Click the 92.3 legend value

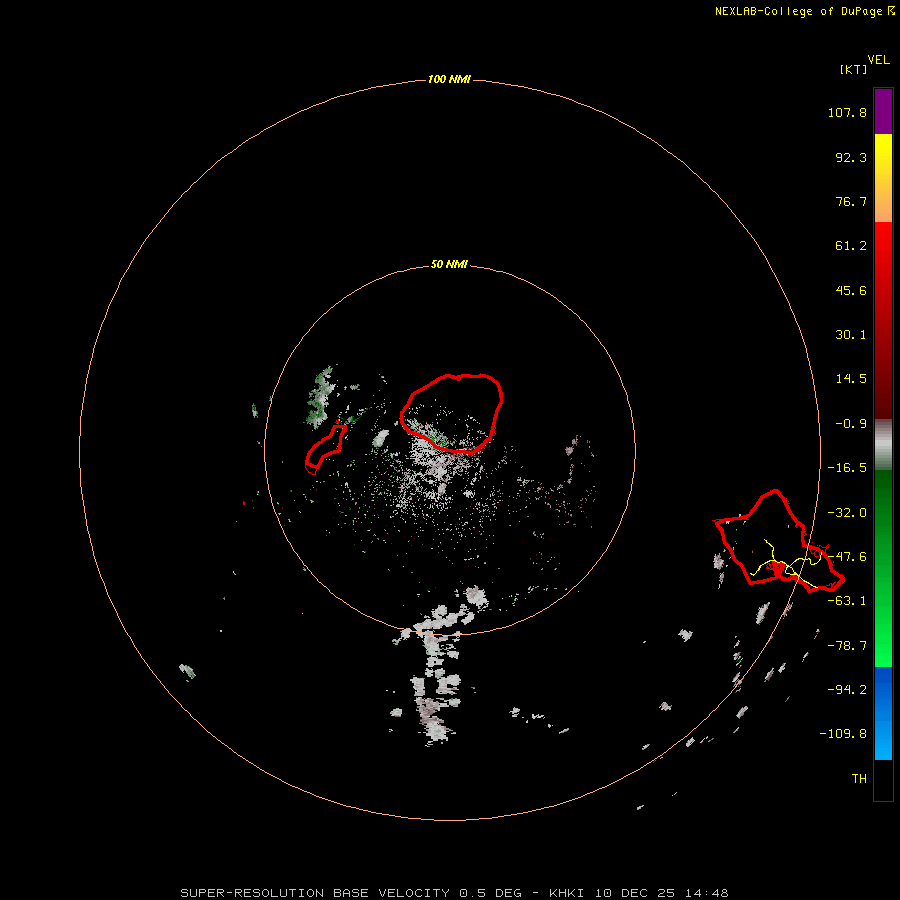(x=851, y=157)
